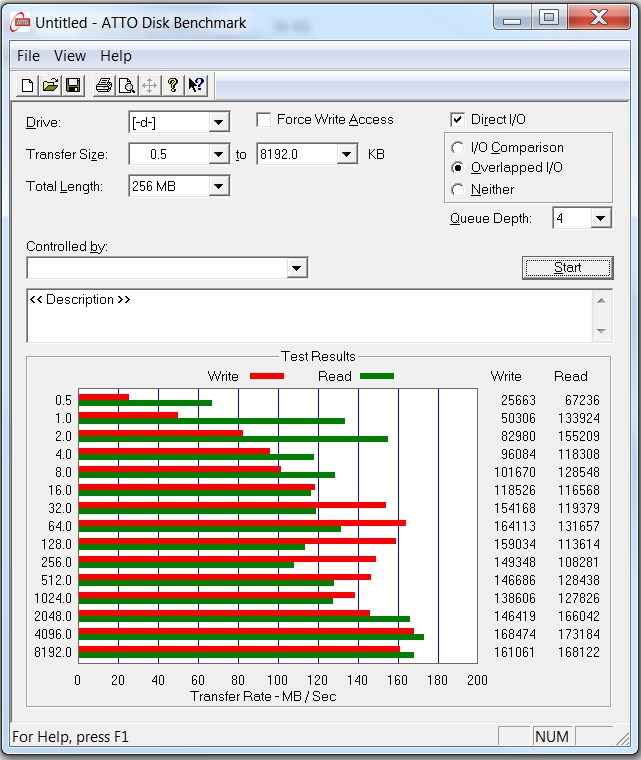The width and height of the screenshot is (641, 760).
Task: Activate the context help pointer icon
Action: click(196, 86)
